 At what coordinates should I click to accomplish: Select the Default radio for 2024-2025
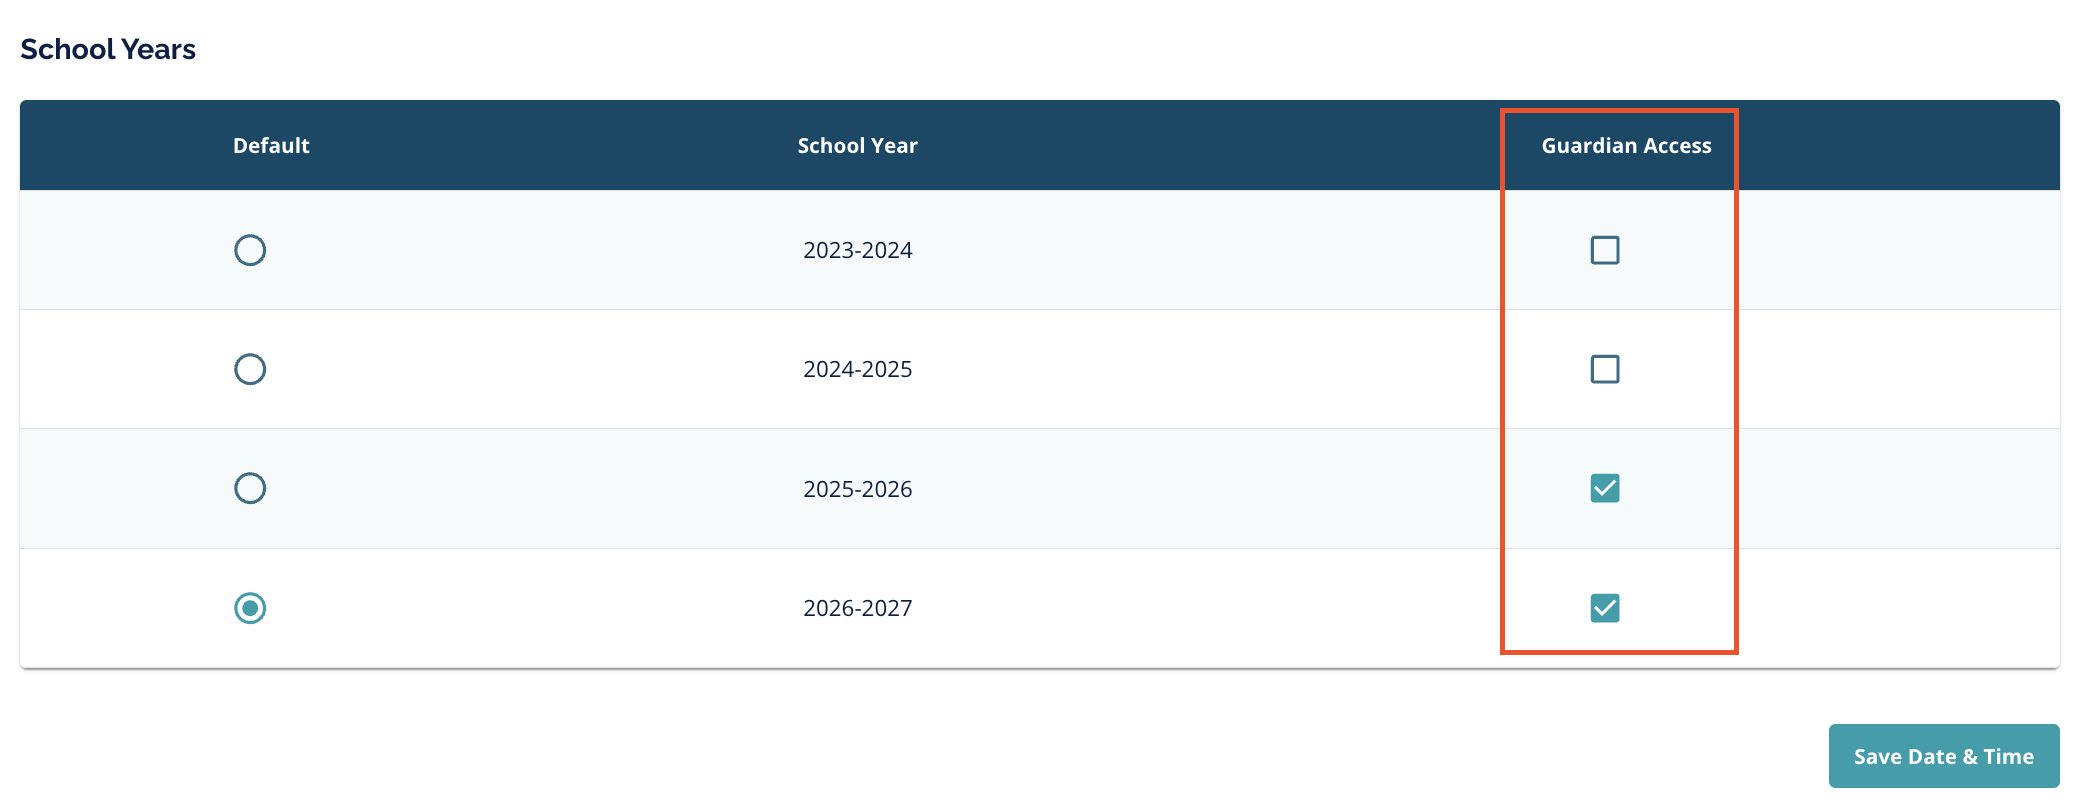pos(250,369)
